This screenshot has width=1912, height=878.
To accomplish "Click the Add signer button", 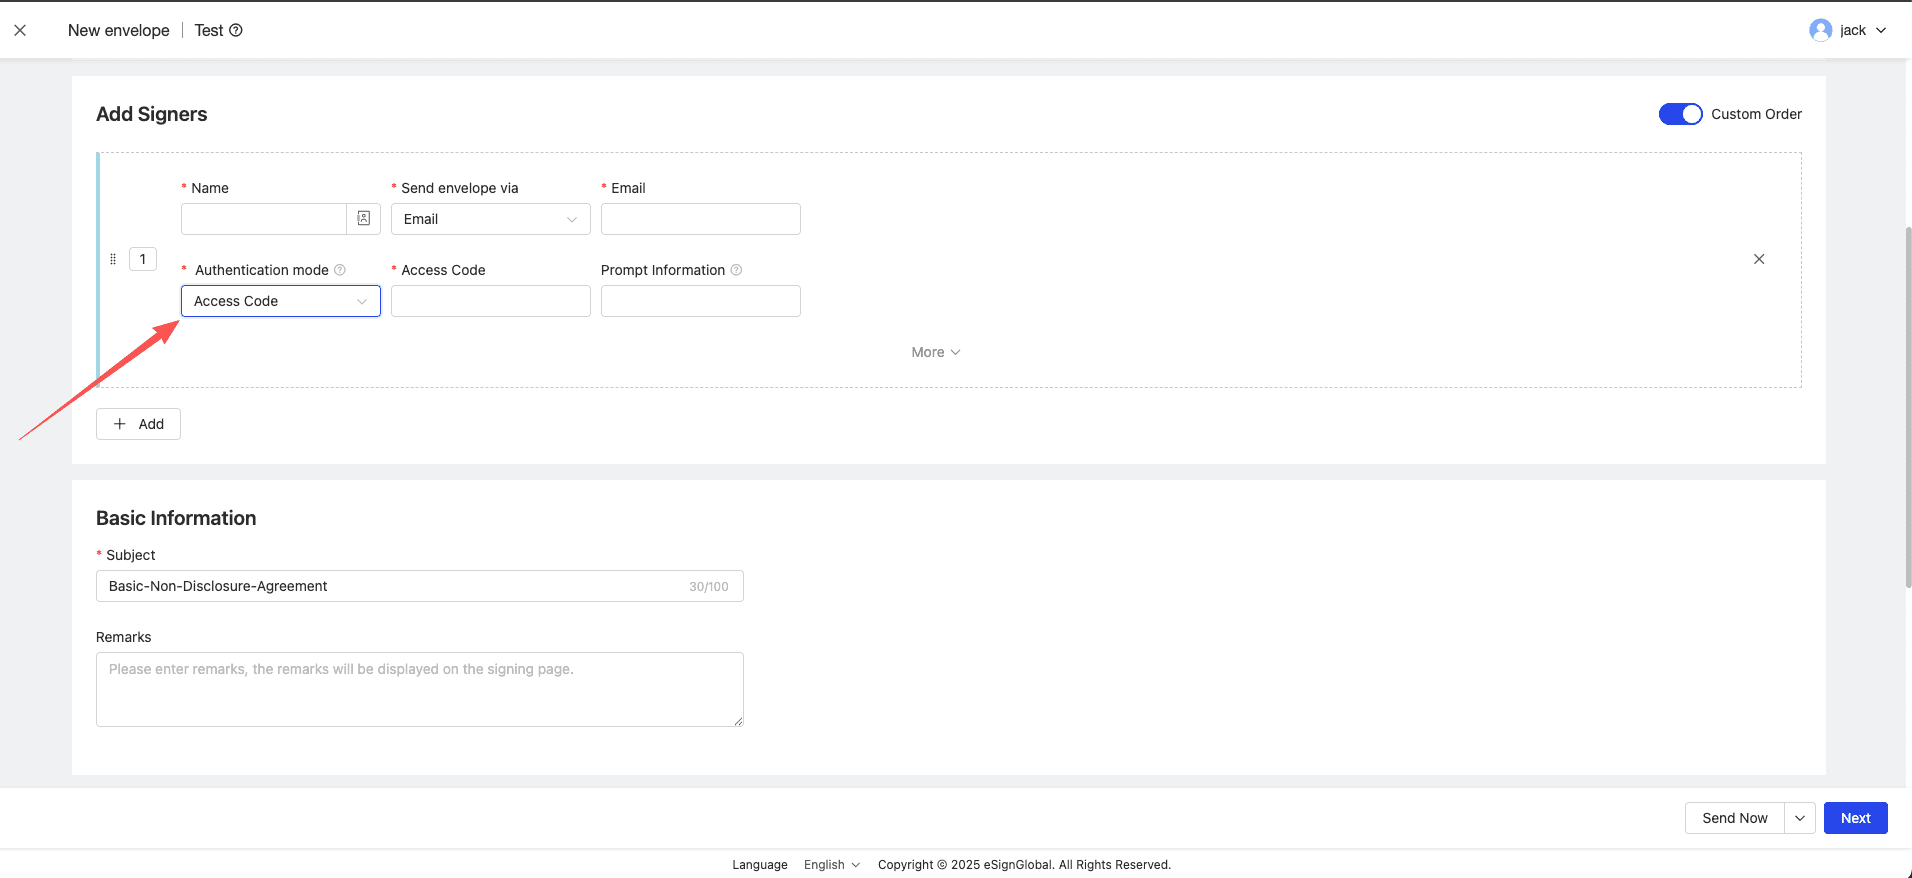I will click(x=138, y=424).
